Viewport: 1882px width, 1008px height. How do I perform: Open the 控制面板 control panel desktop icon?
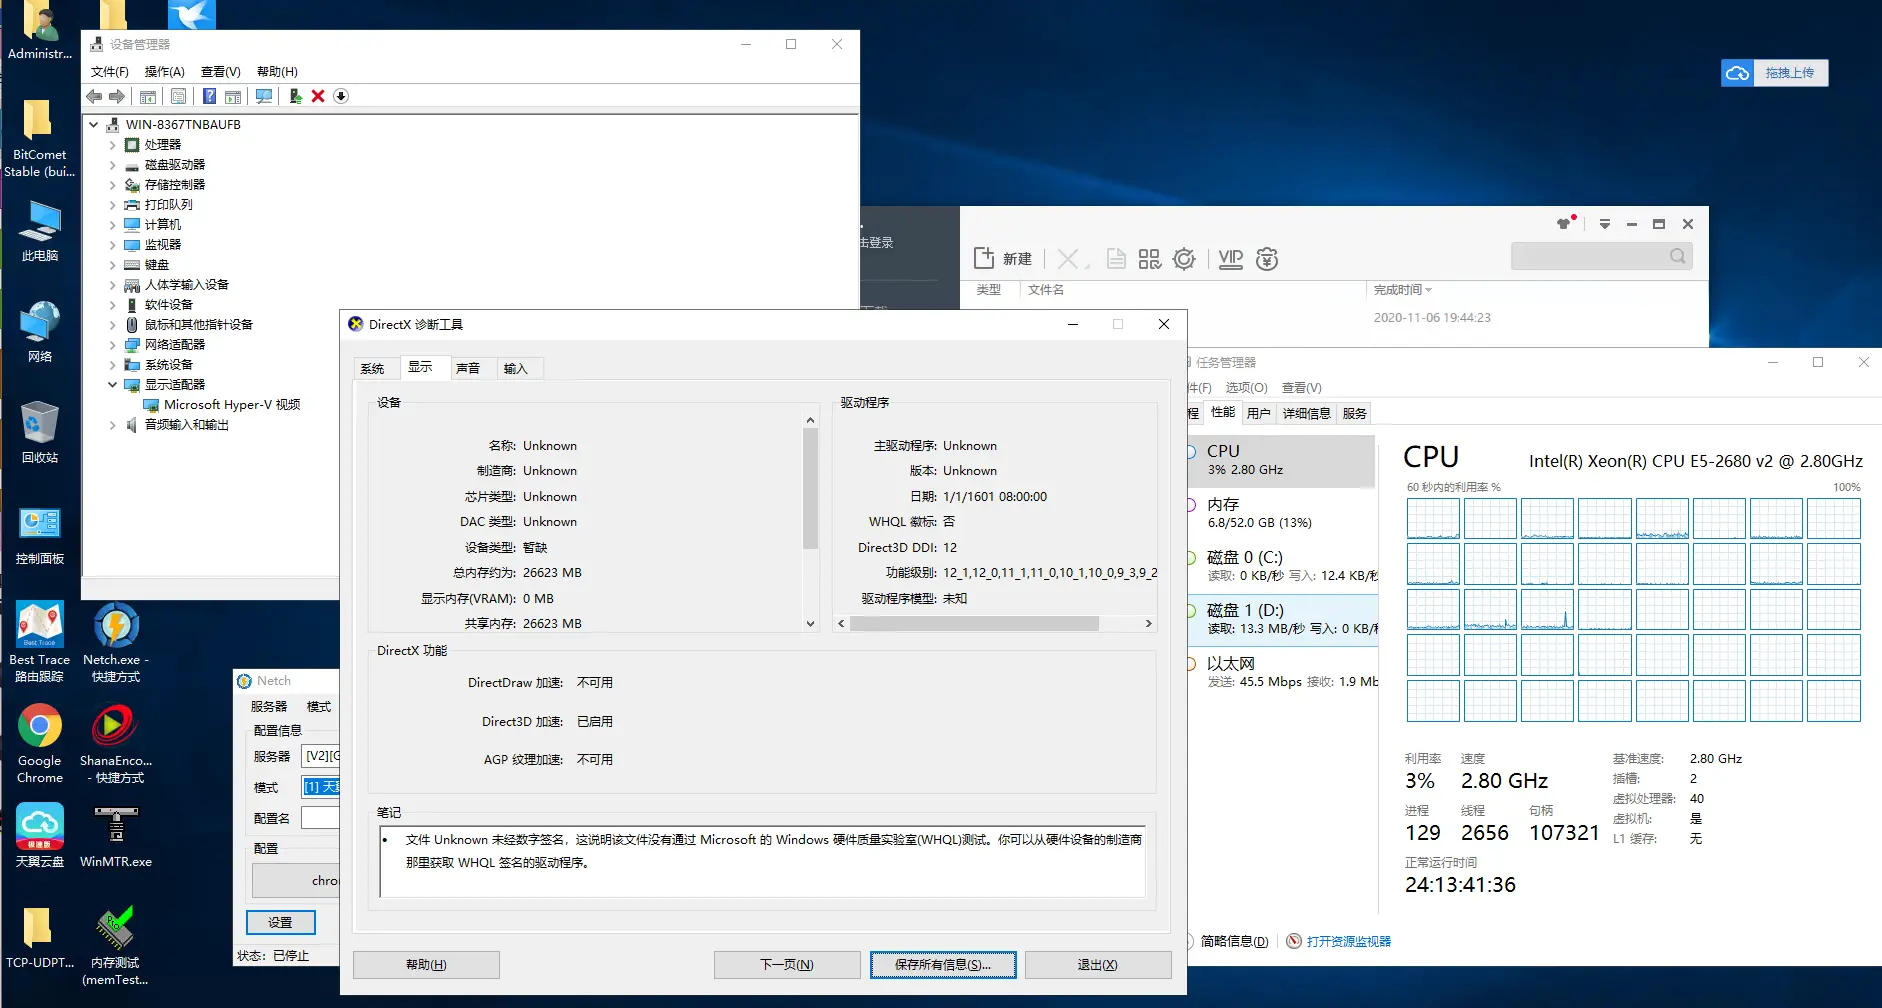(40, 535)
